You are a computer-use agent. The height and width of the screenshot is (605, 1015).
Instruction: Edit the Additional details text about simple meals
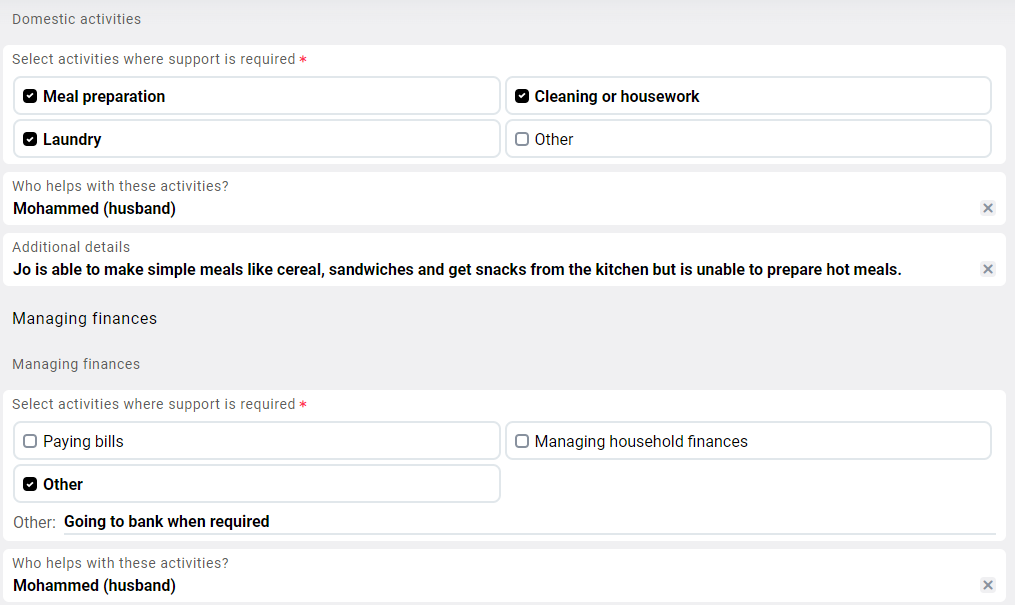click(457, 269)
